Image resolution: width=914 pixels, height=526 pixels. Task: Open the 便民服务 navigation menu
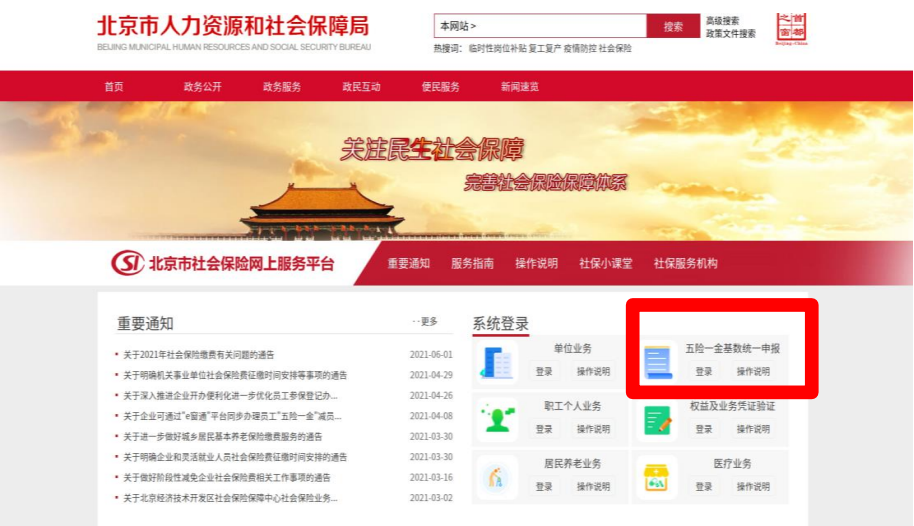click(441, 87)
